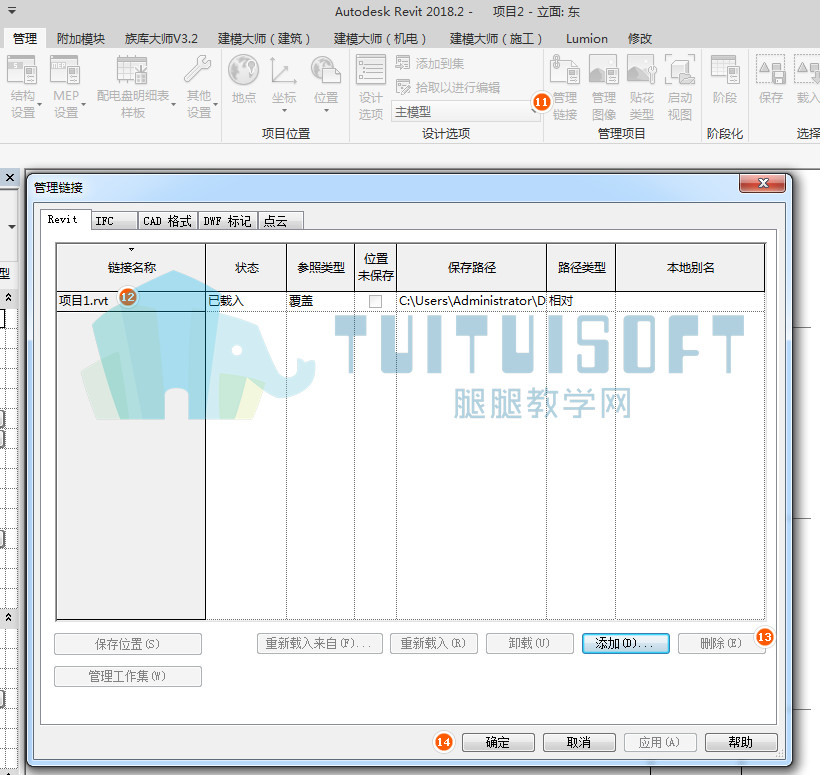
Task: Click the 保存路径 cell C:\Users\Administrator\D
Action: click(x=471, y=301)
